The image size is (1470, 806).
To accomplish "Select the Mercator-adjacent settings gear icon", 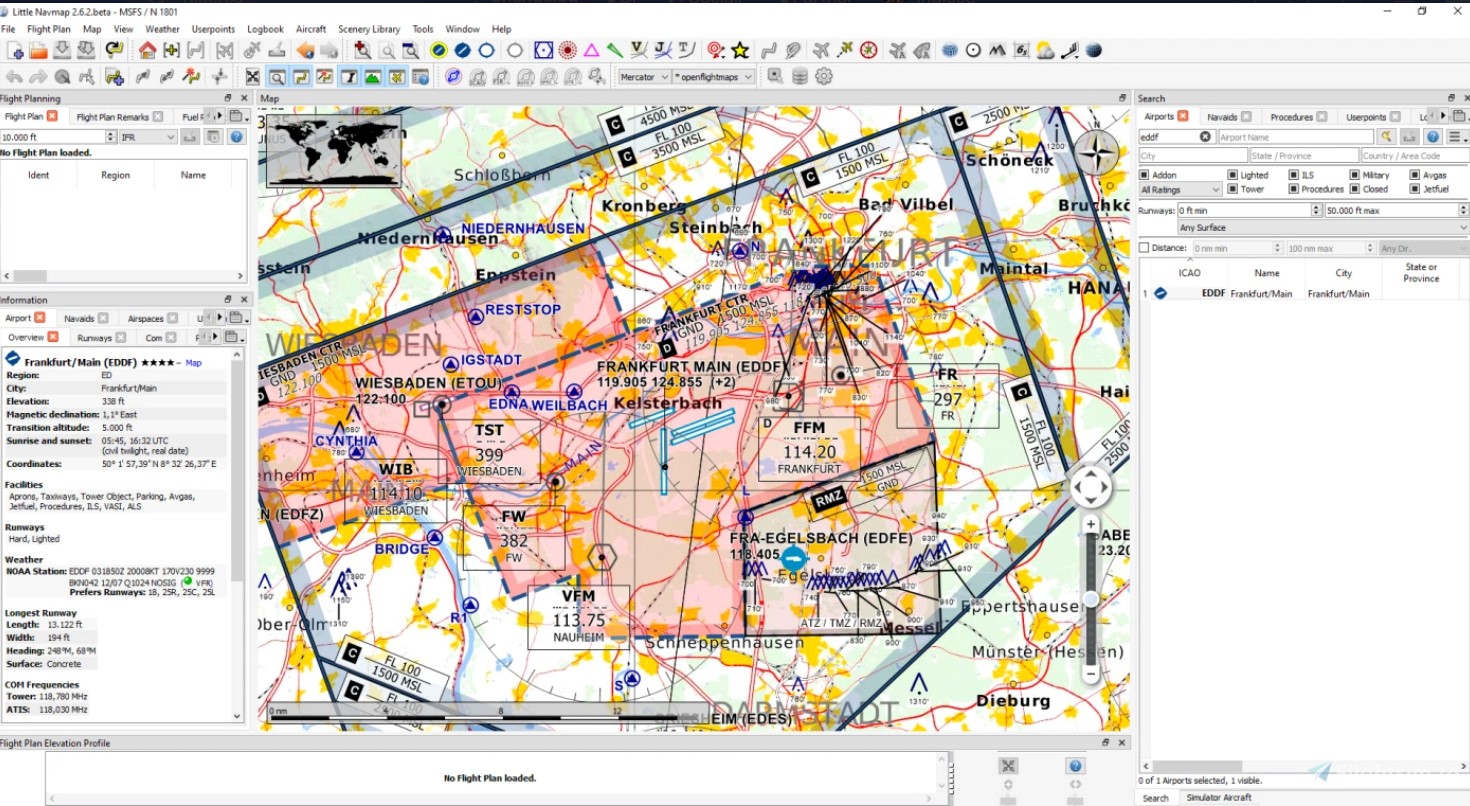I will 823,76.
